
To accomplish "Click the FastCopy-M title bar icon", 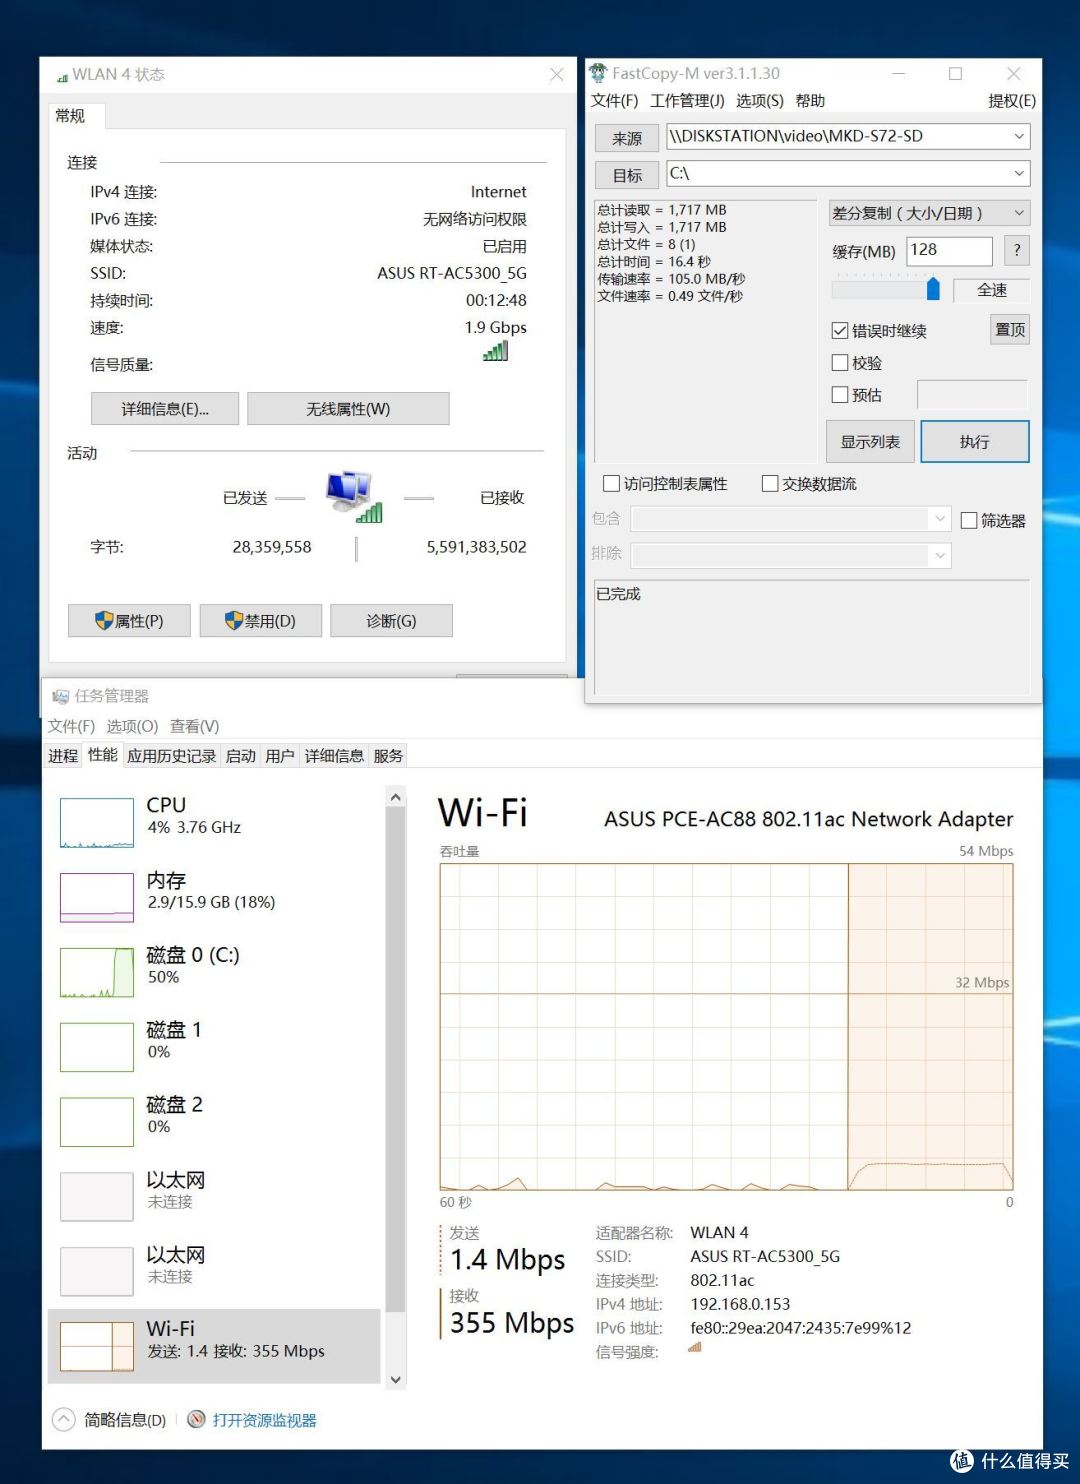I will 598,73.
